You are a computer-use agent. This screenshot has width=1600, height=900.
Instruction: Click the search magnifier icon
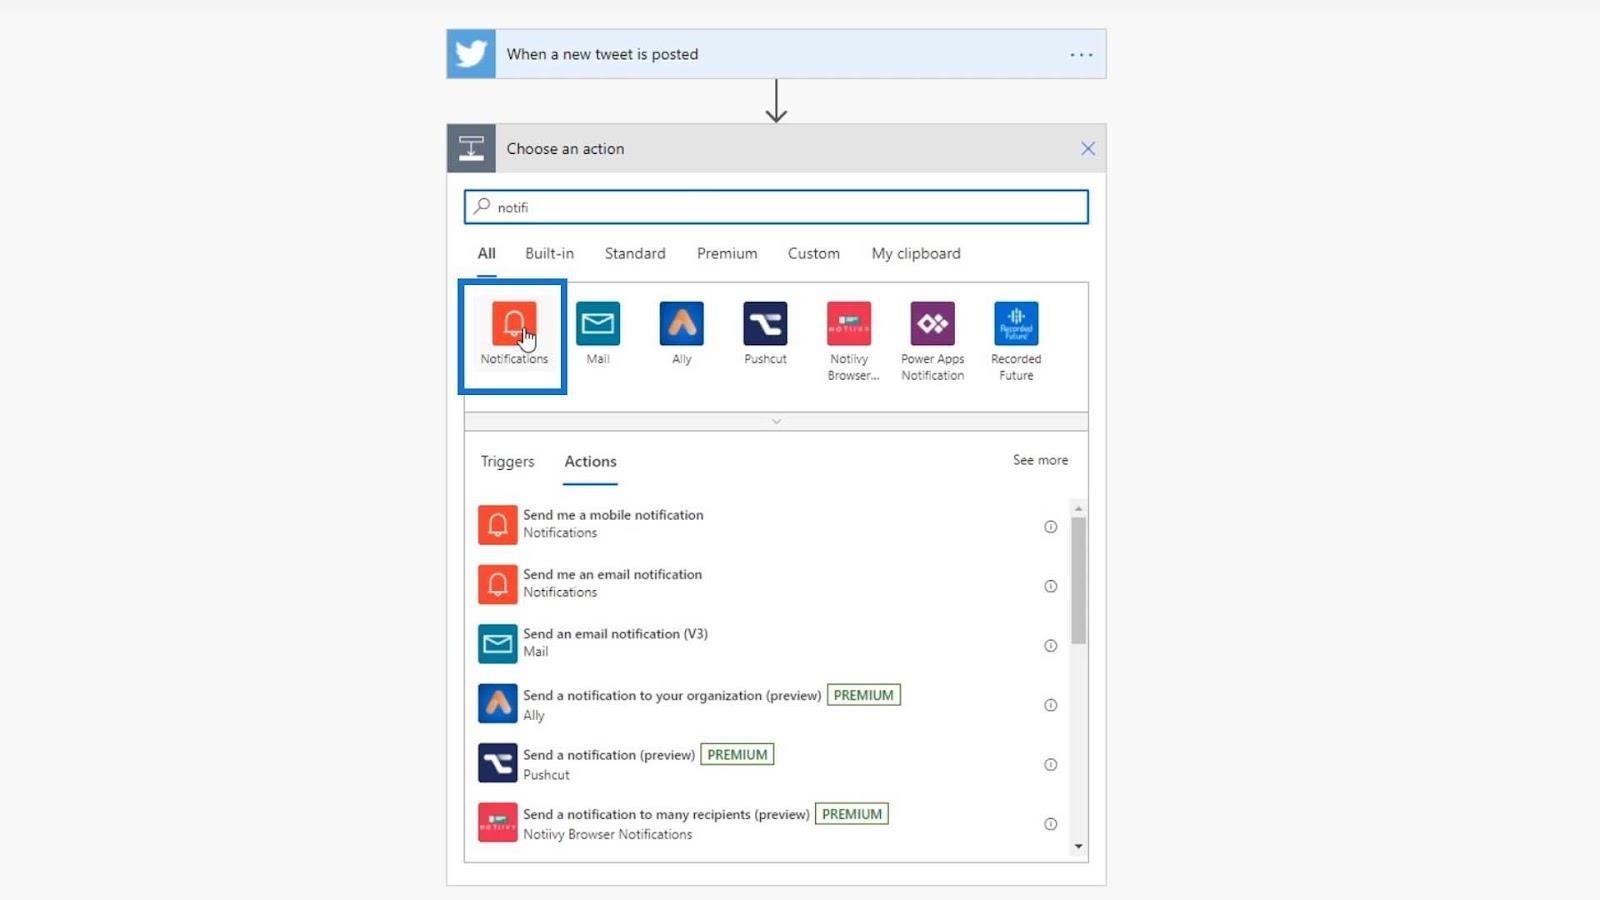coord(482,206)
